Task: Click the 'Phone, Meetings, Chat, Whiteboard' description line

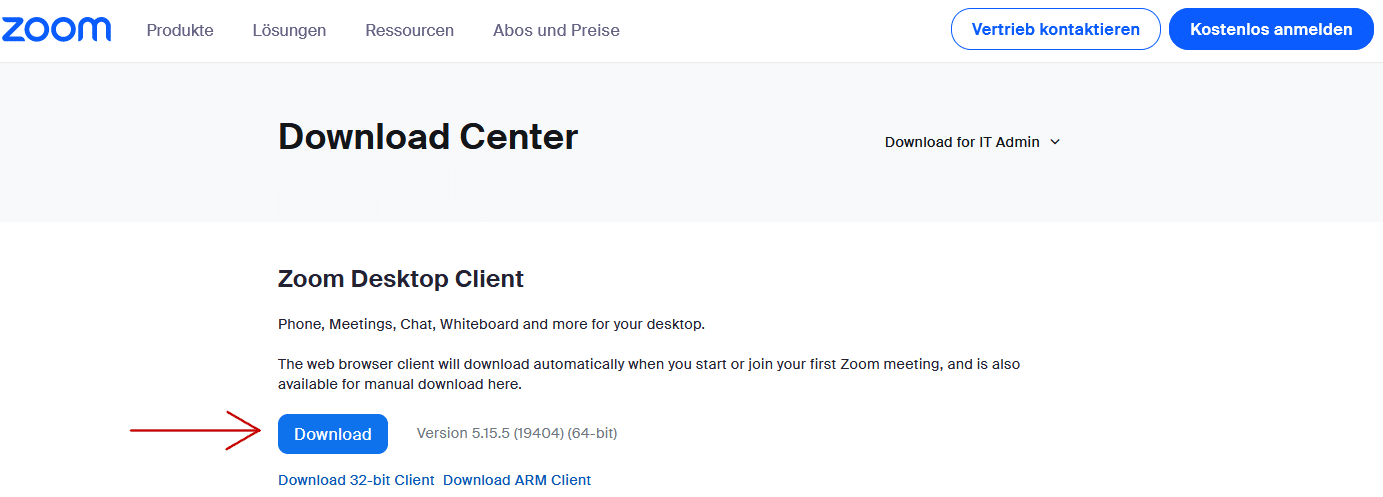Action: tap(491, 324)
